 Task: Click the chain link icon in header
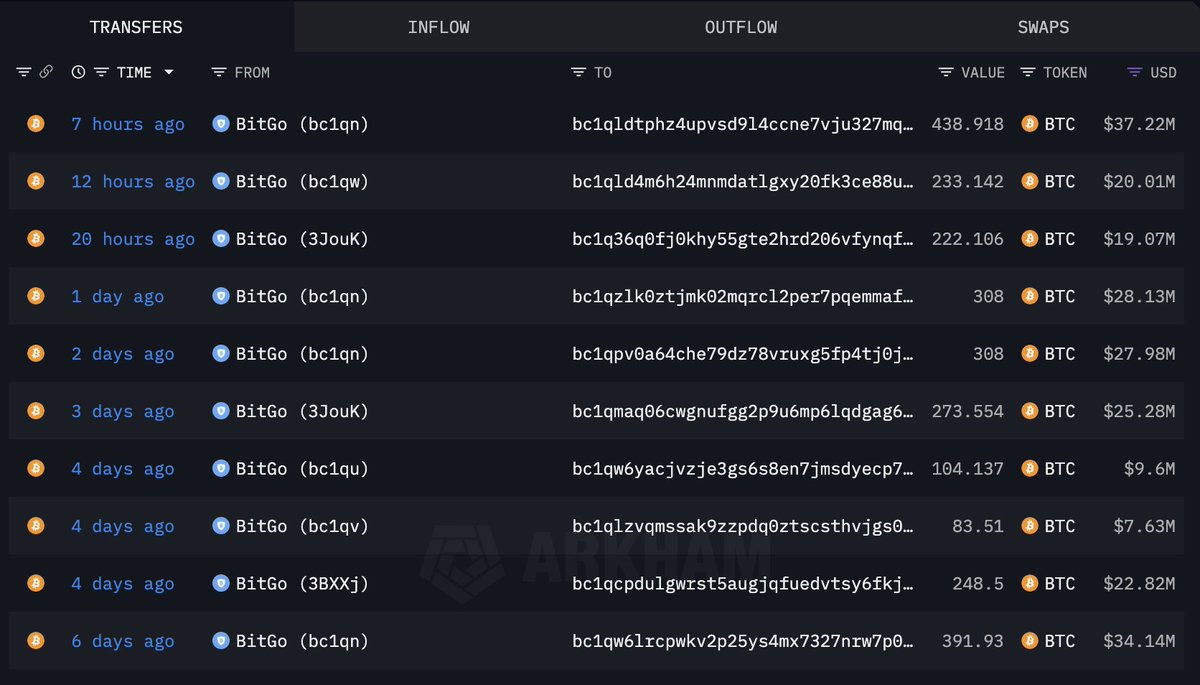(46, 72)
